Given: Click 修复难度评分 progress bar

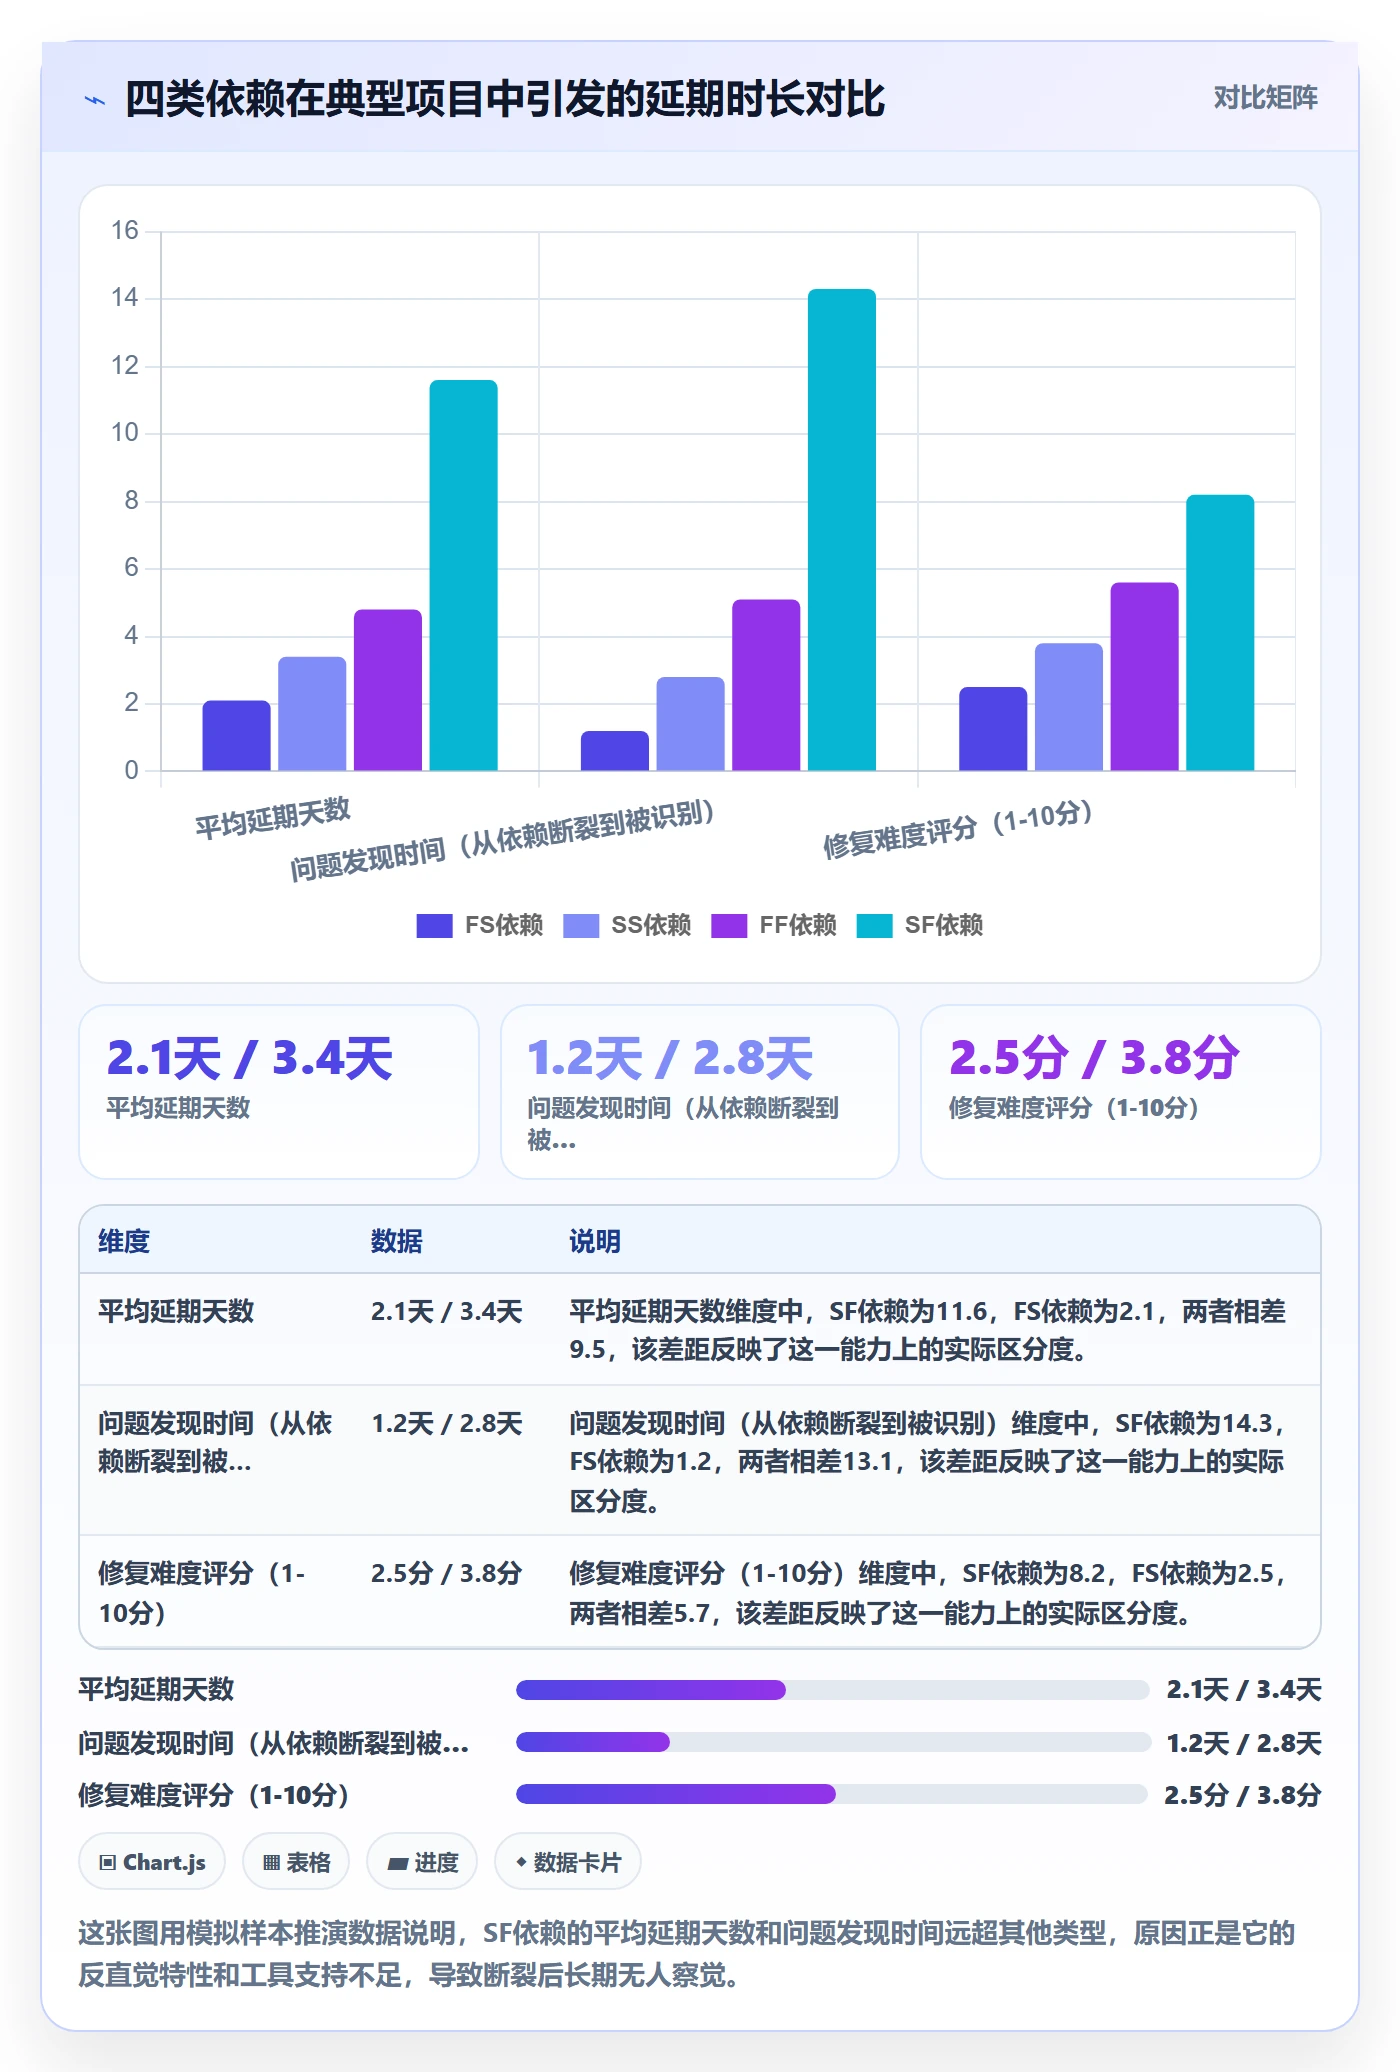Looking at the screenshot, I should pyautogui.click(x=832, y=1794).
